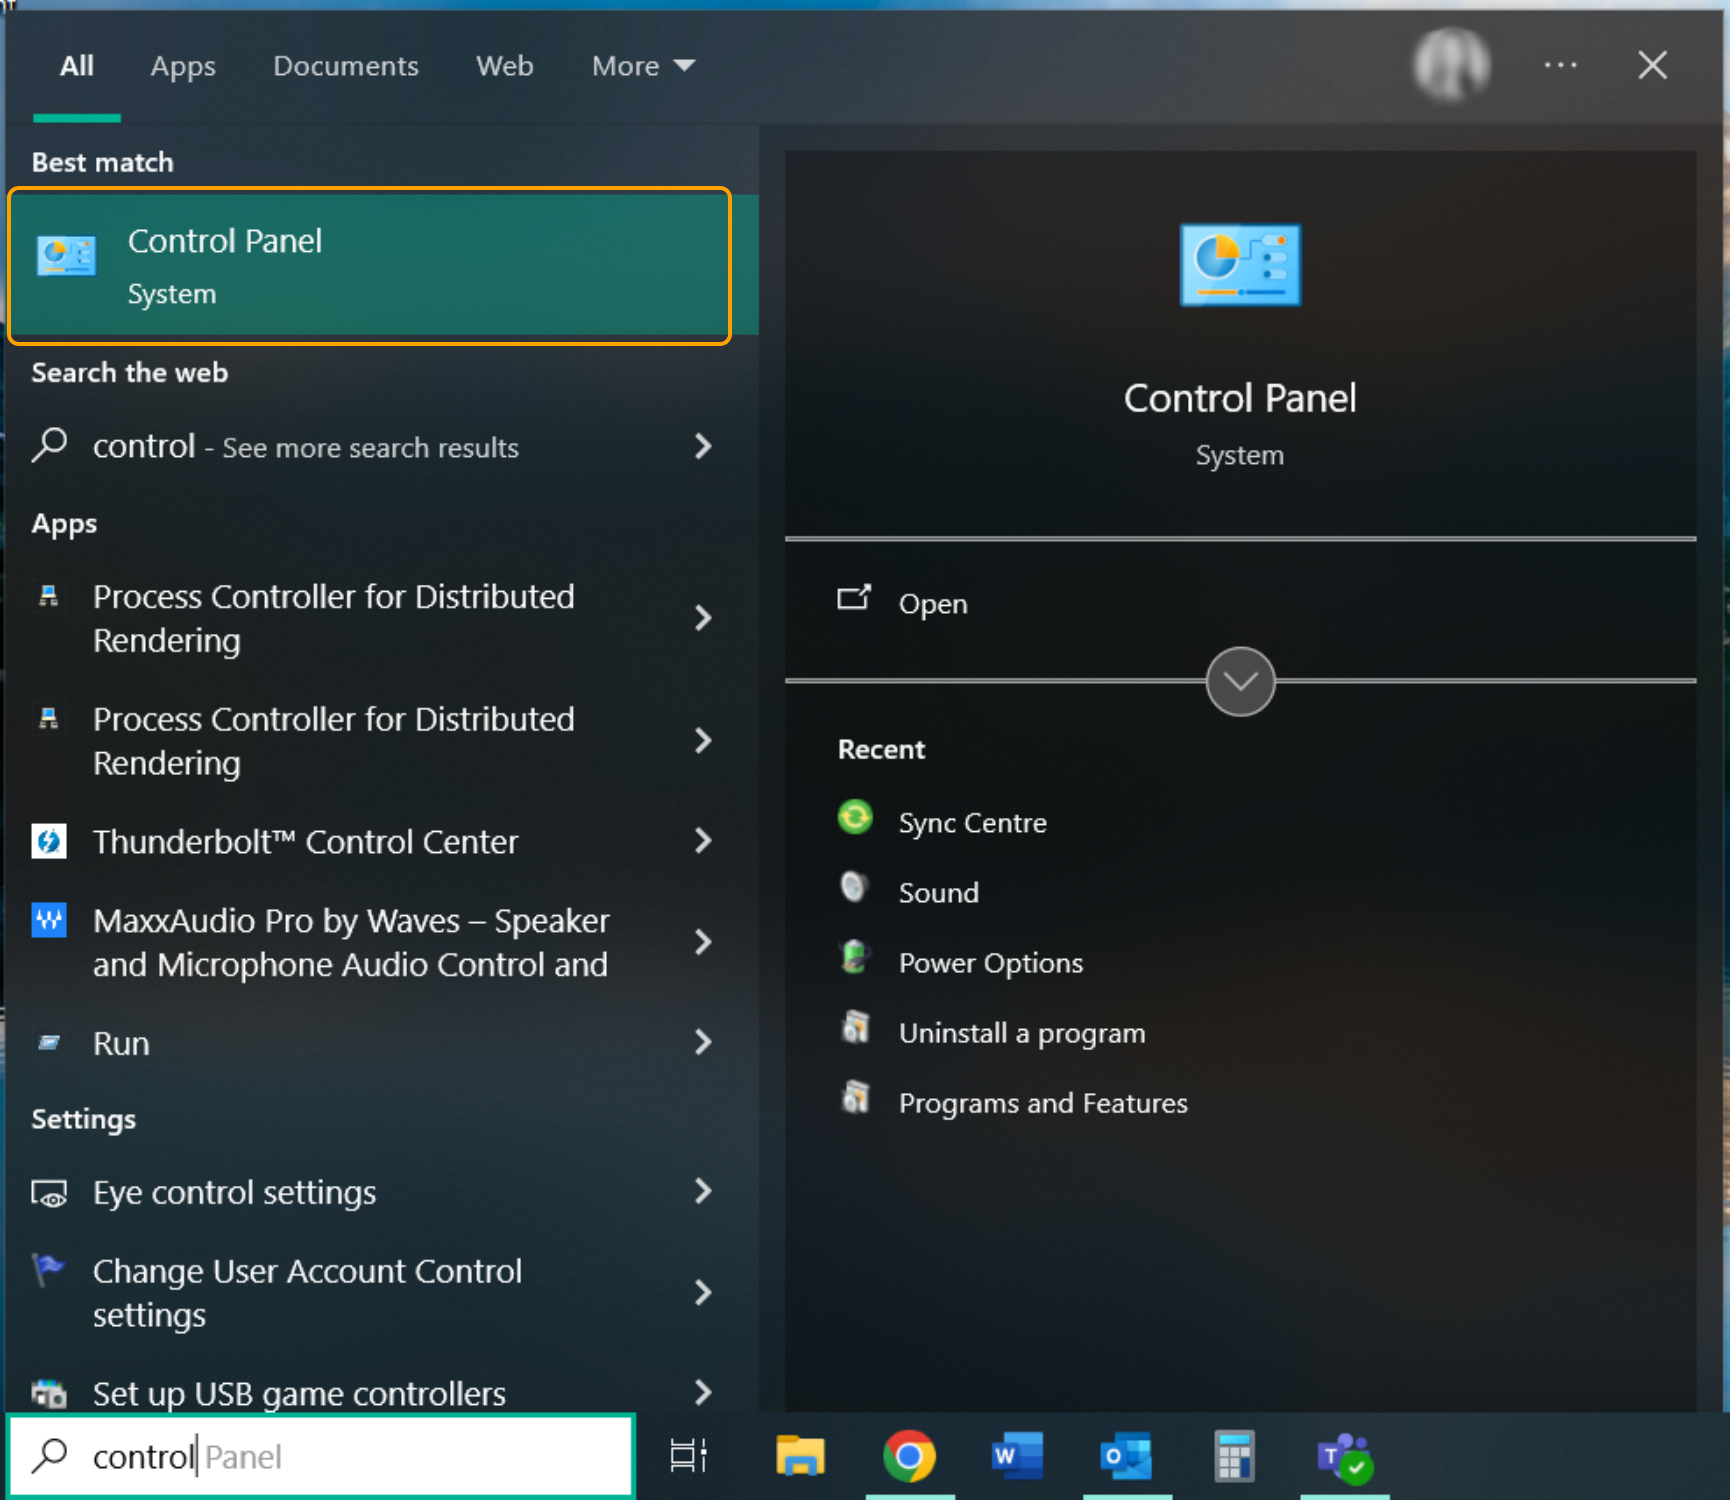The height and width of the screenshot is (1500, 1730).
Task: Open Eye control settings
Action: click(235, 1192)
